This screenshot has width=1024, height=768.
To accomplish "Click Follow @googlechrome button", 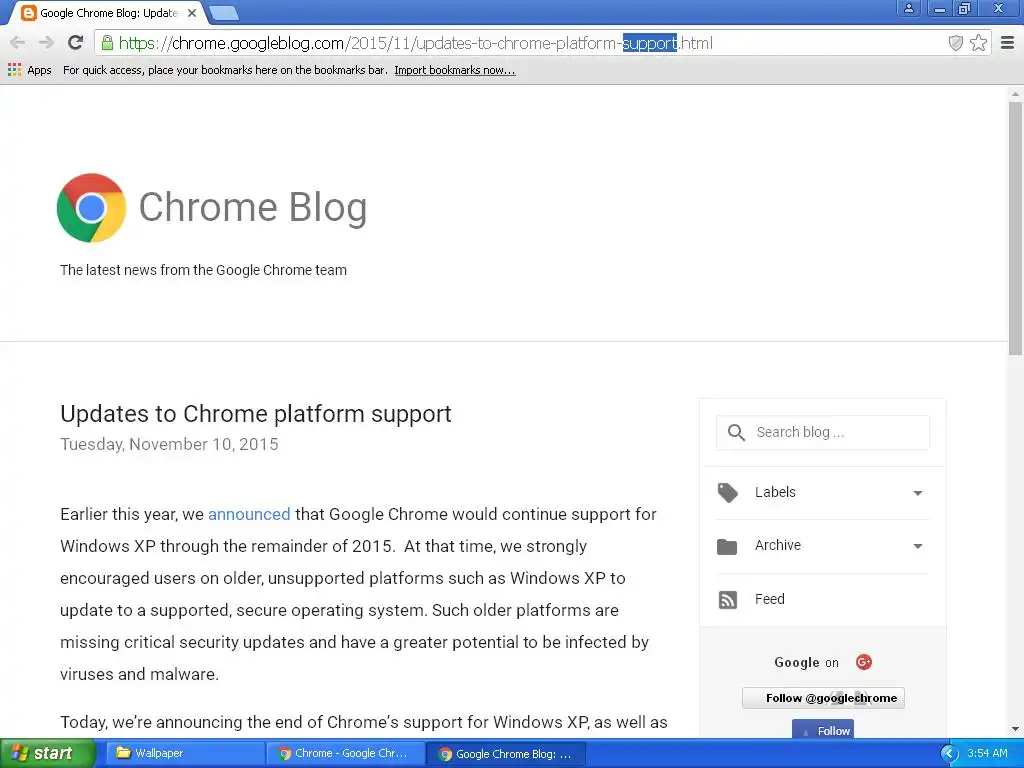I will coord(824,698).
